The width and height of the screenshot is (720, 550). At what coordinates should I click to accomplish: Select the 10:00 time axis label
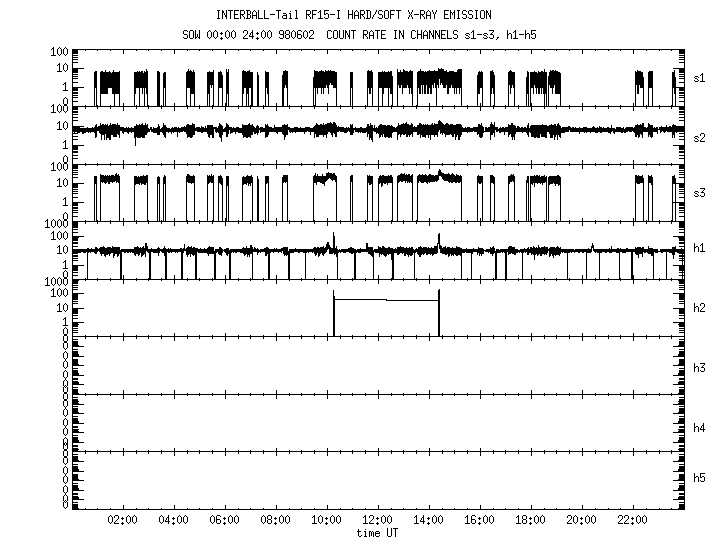tap(326, 520)
